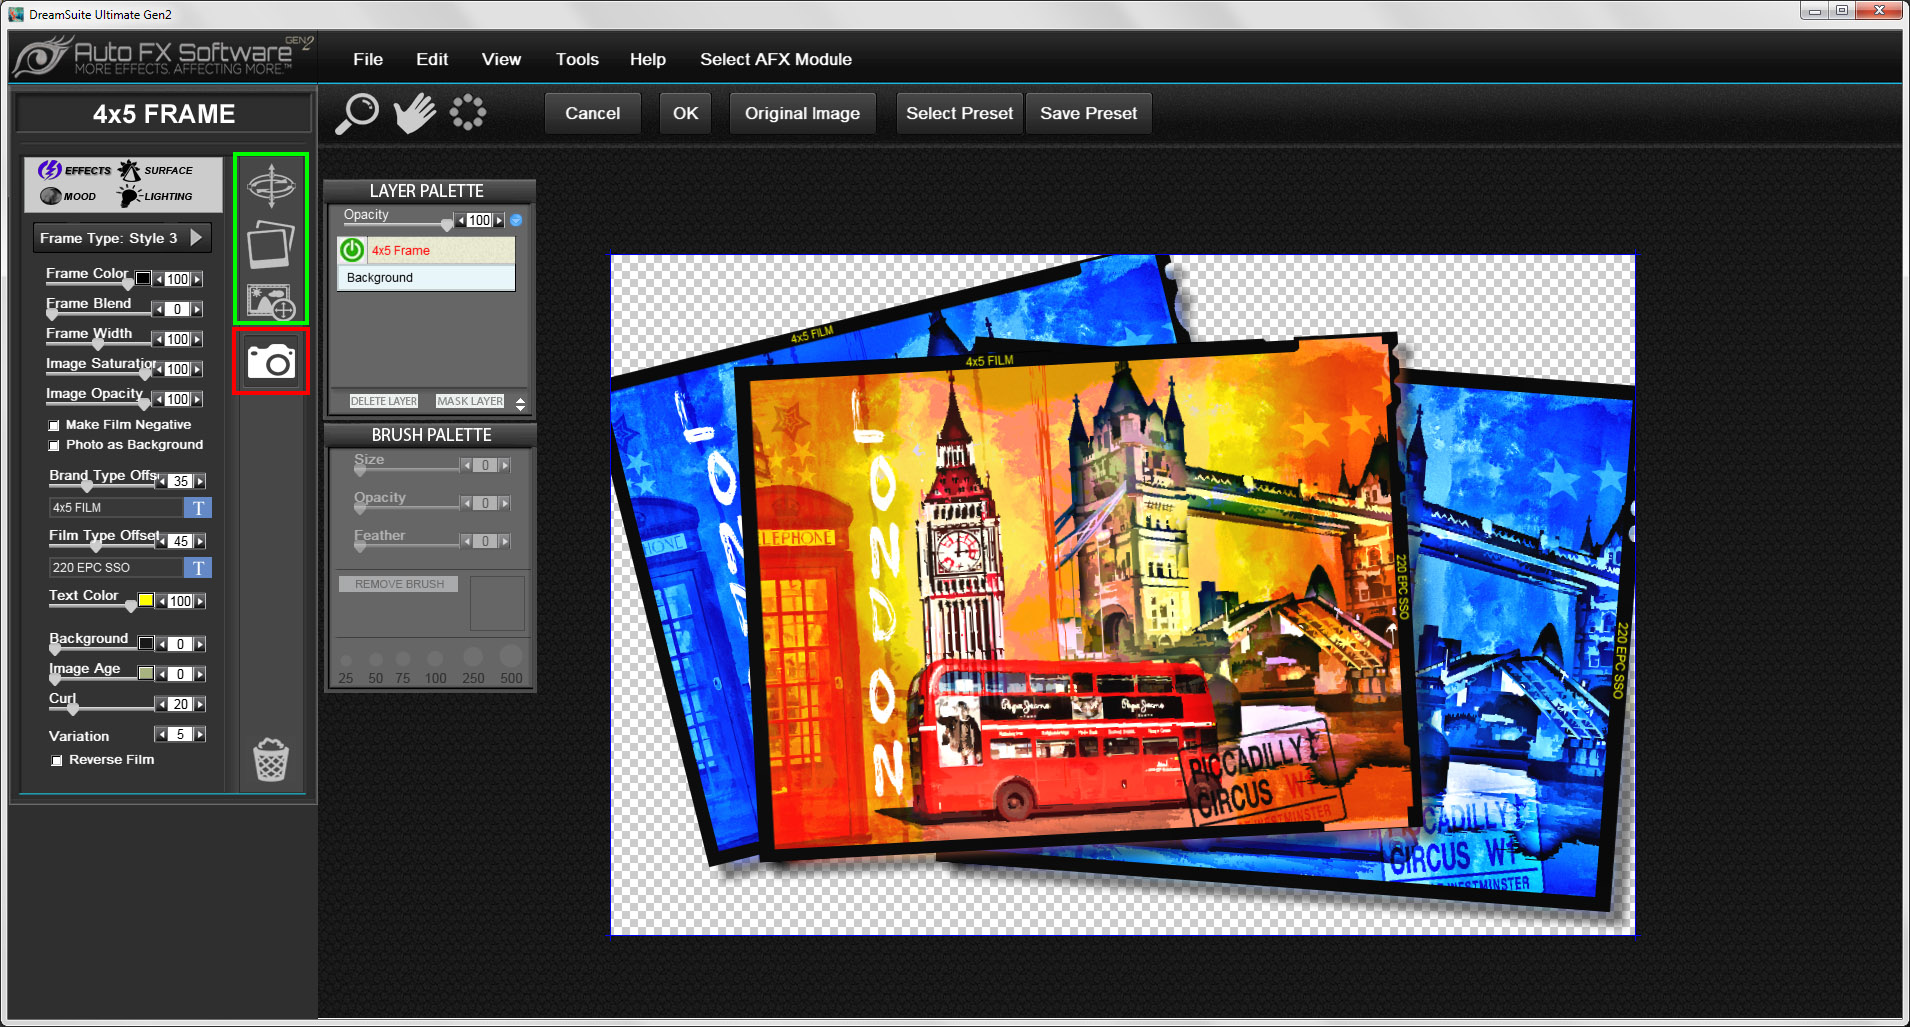Image resolution: width=1910 pixels, height=1027 pixels.
Task: Click REMOVE BRUSH button
Action: point(399,584)
